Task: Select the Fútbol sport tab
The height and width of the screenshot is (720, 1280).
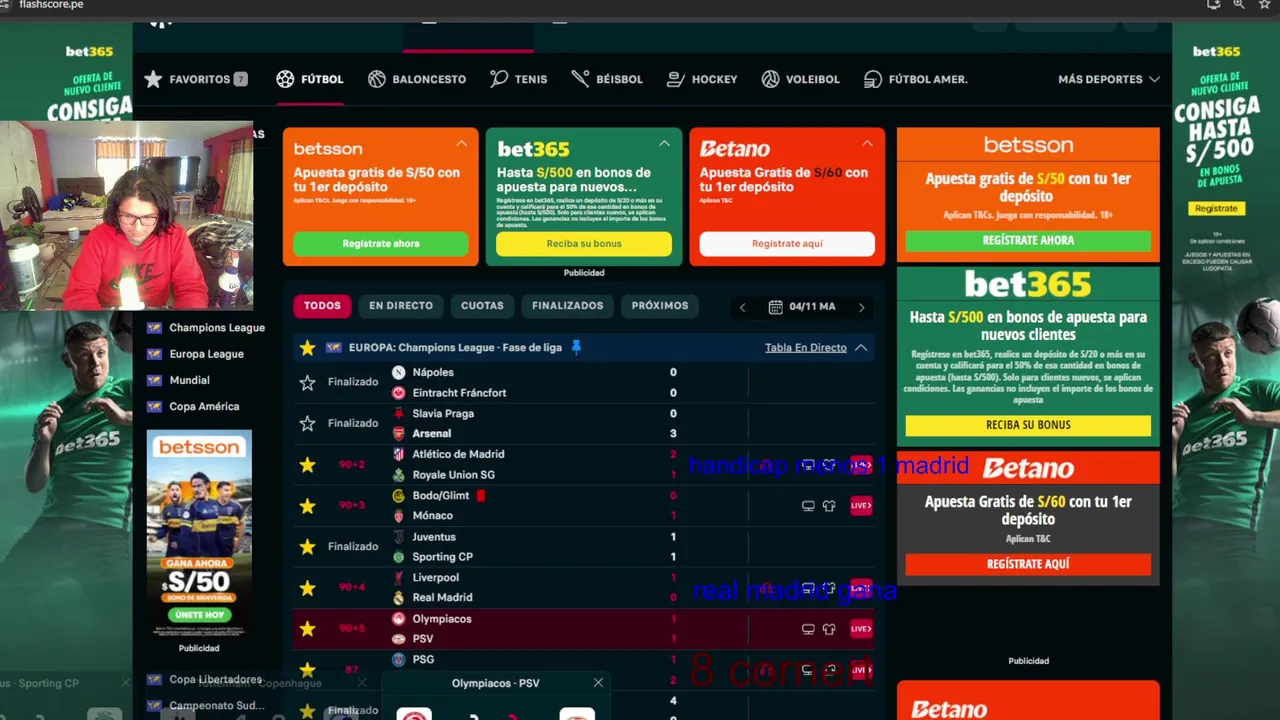Action: 310,79
